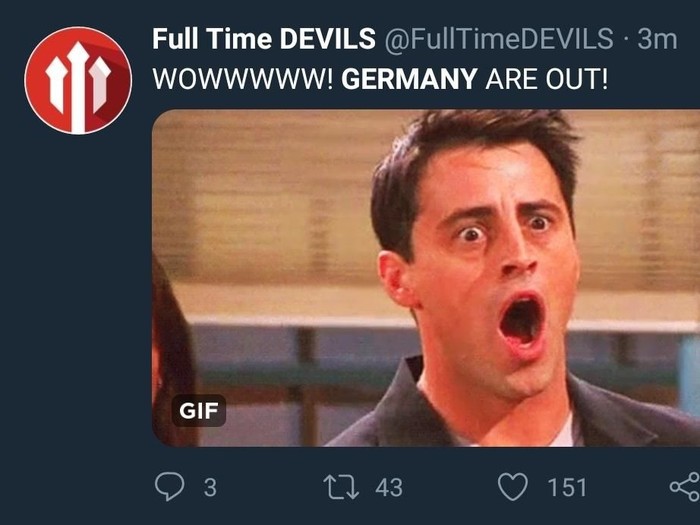Click the reply speech bubble icon
Viewport: 700px width, 525px height.
(170, 486)
